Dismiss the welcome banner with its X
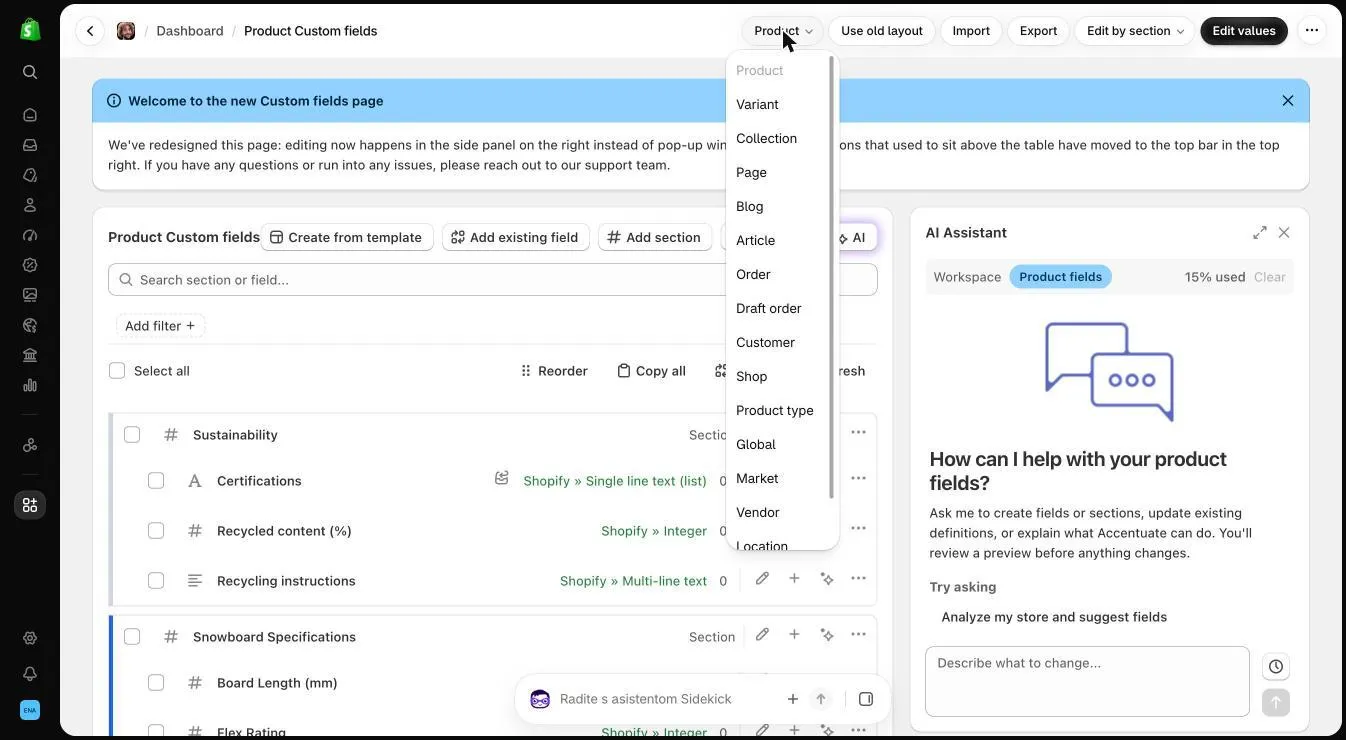The height and width of the screenshot is (740, 1346). 1288,101
